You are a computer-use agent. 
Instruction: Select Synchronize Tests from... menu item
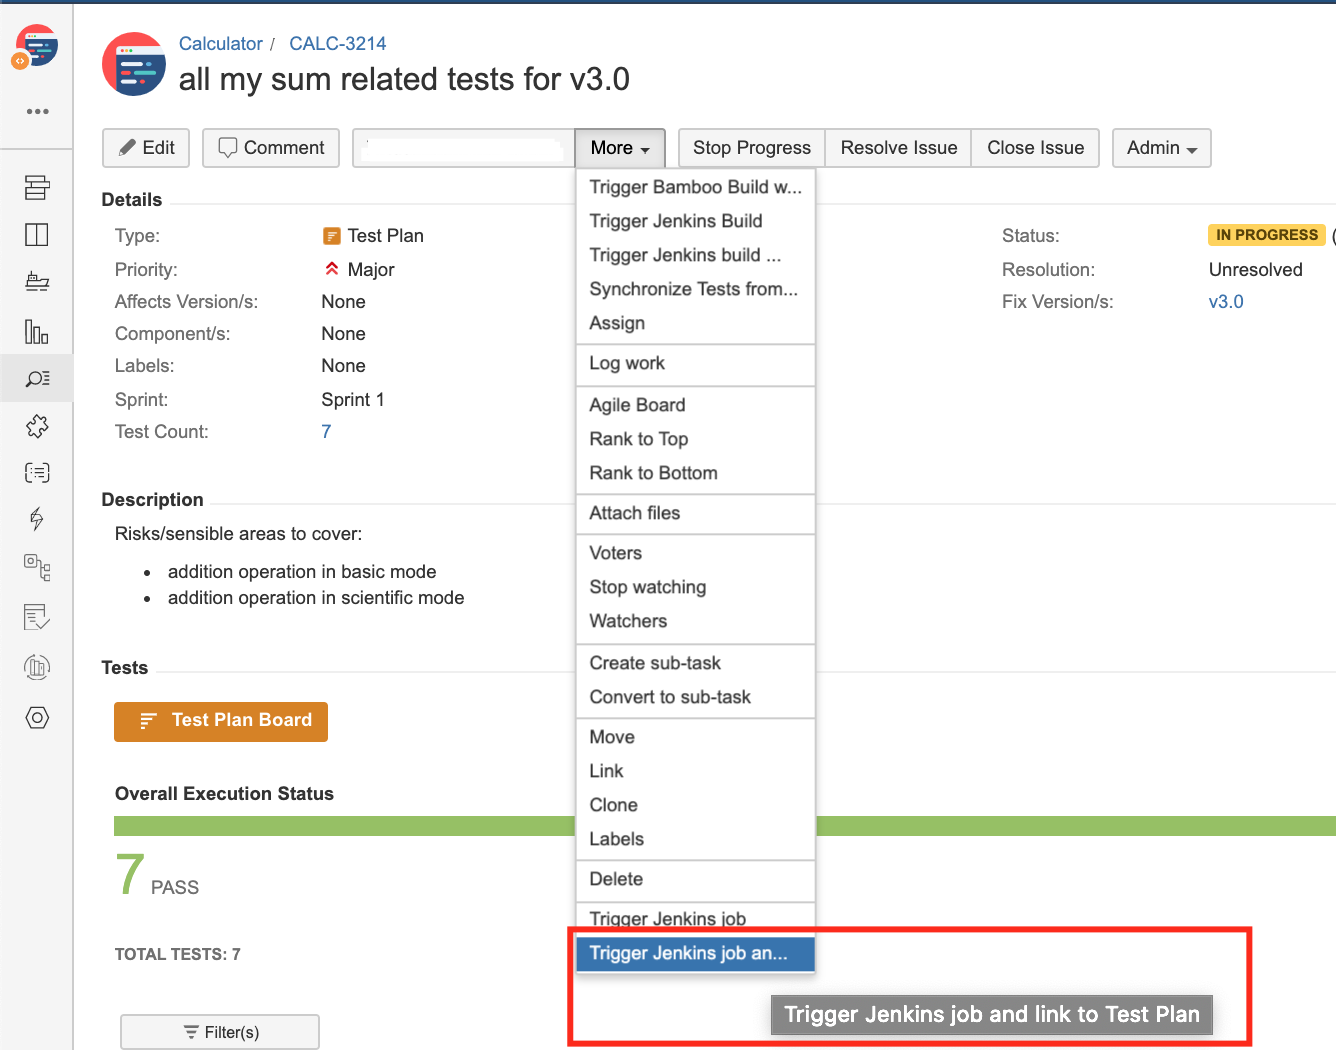pos(696,289)
